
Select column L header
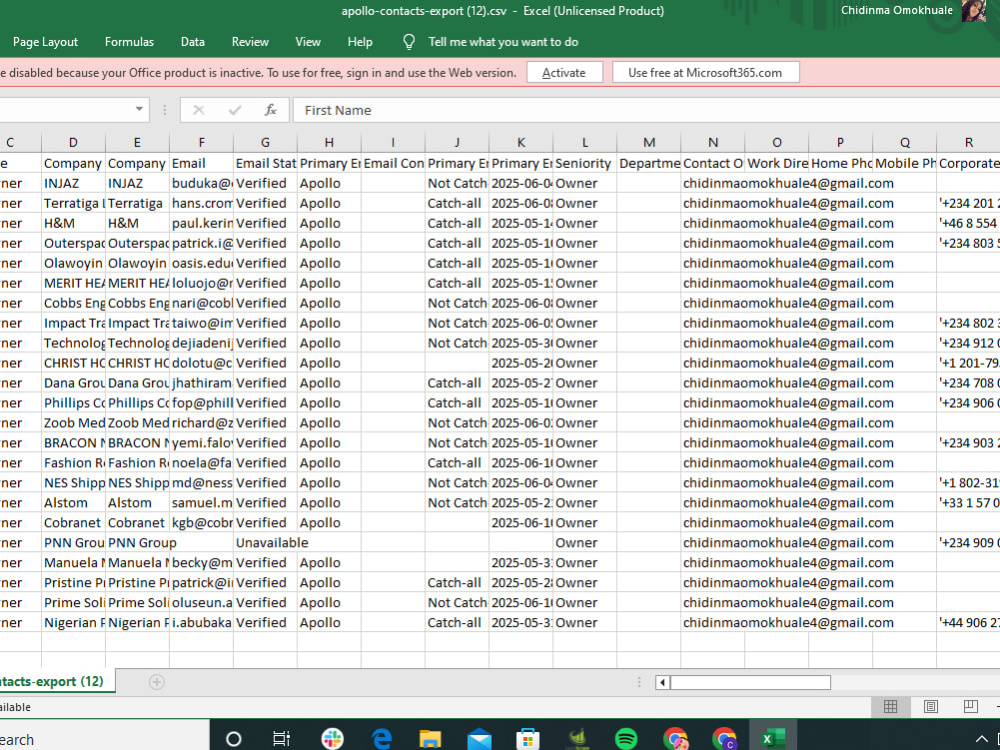(585, 142)
